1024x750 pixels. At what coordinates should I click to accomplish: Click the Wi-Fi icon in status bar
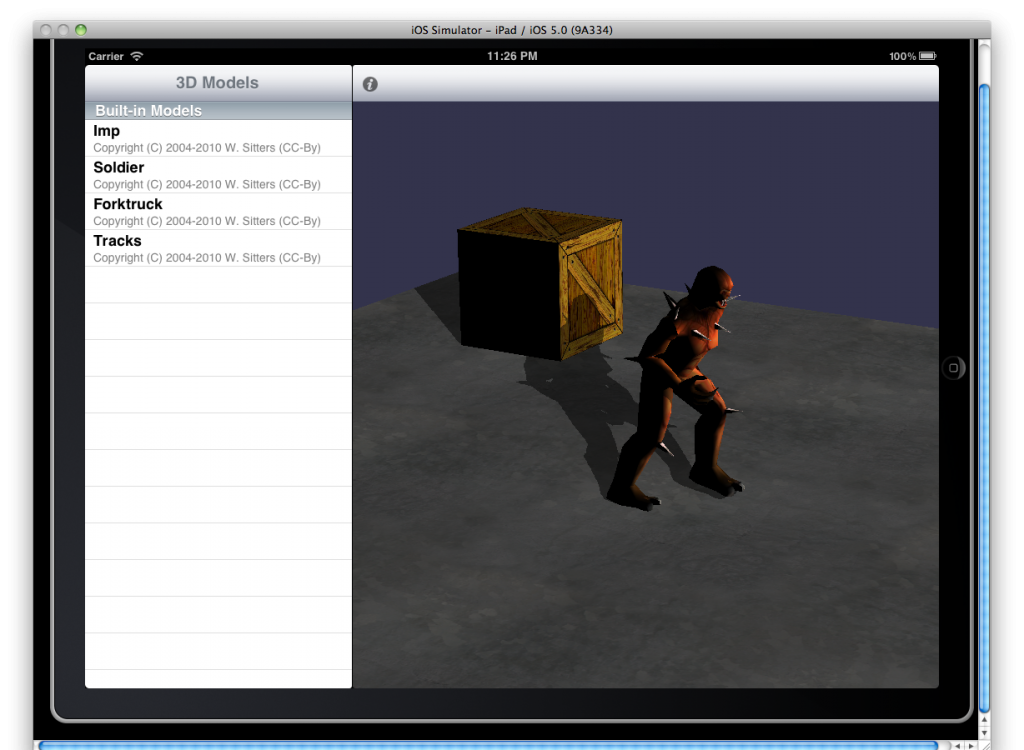tap(136, 56)
